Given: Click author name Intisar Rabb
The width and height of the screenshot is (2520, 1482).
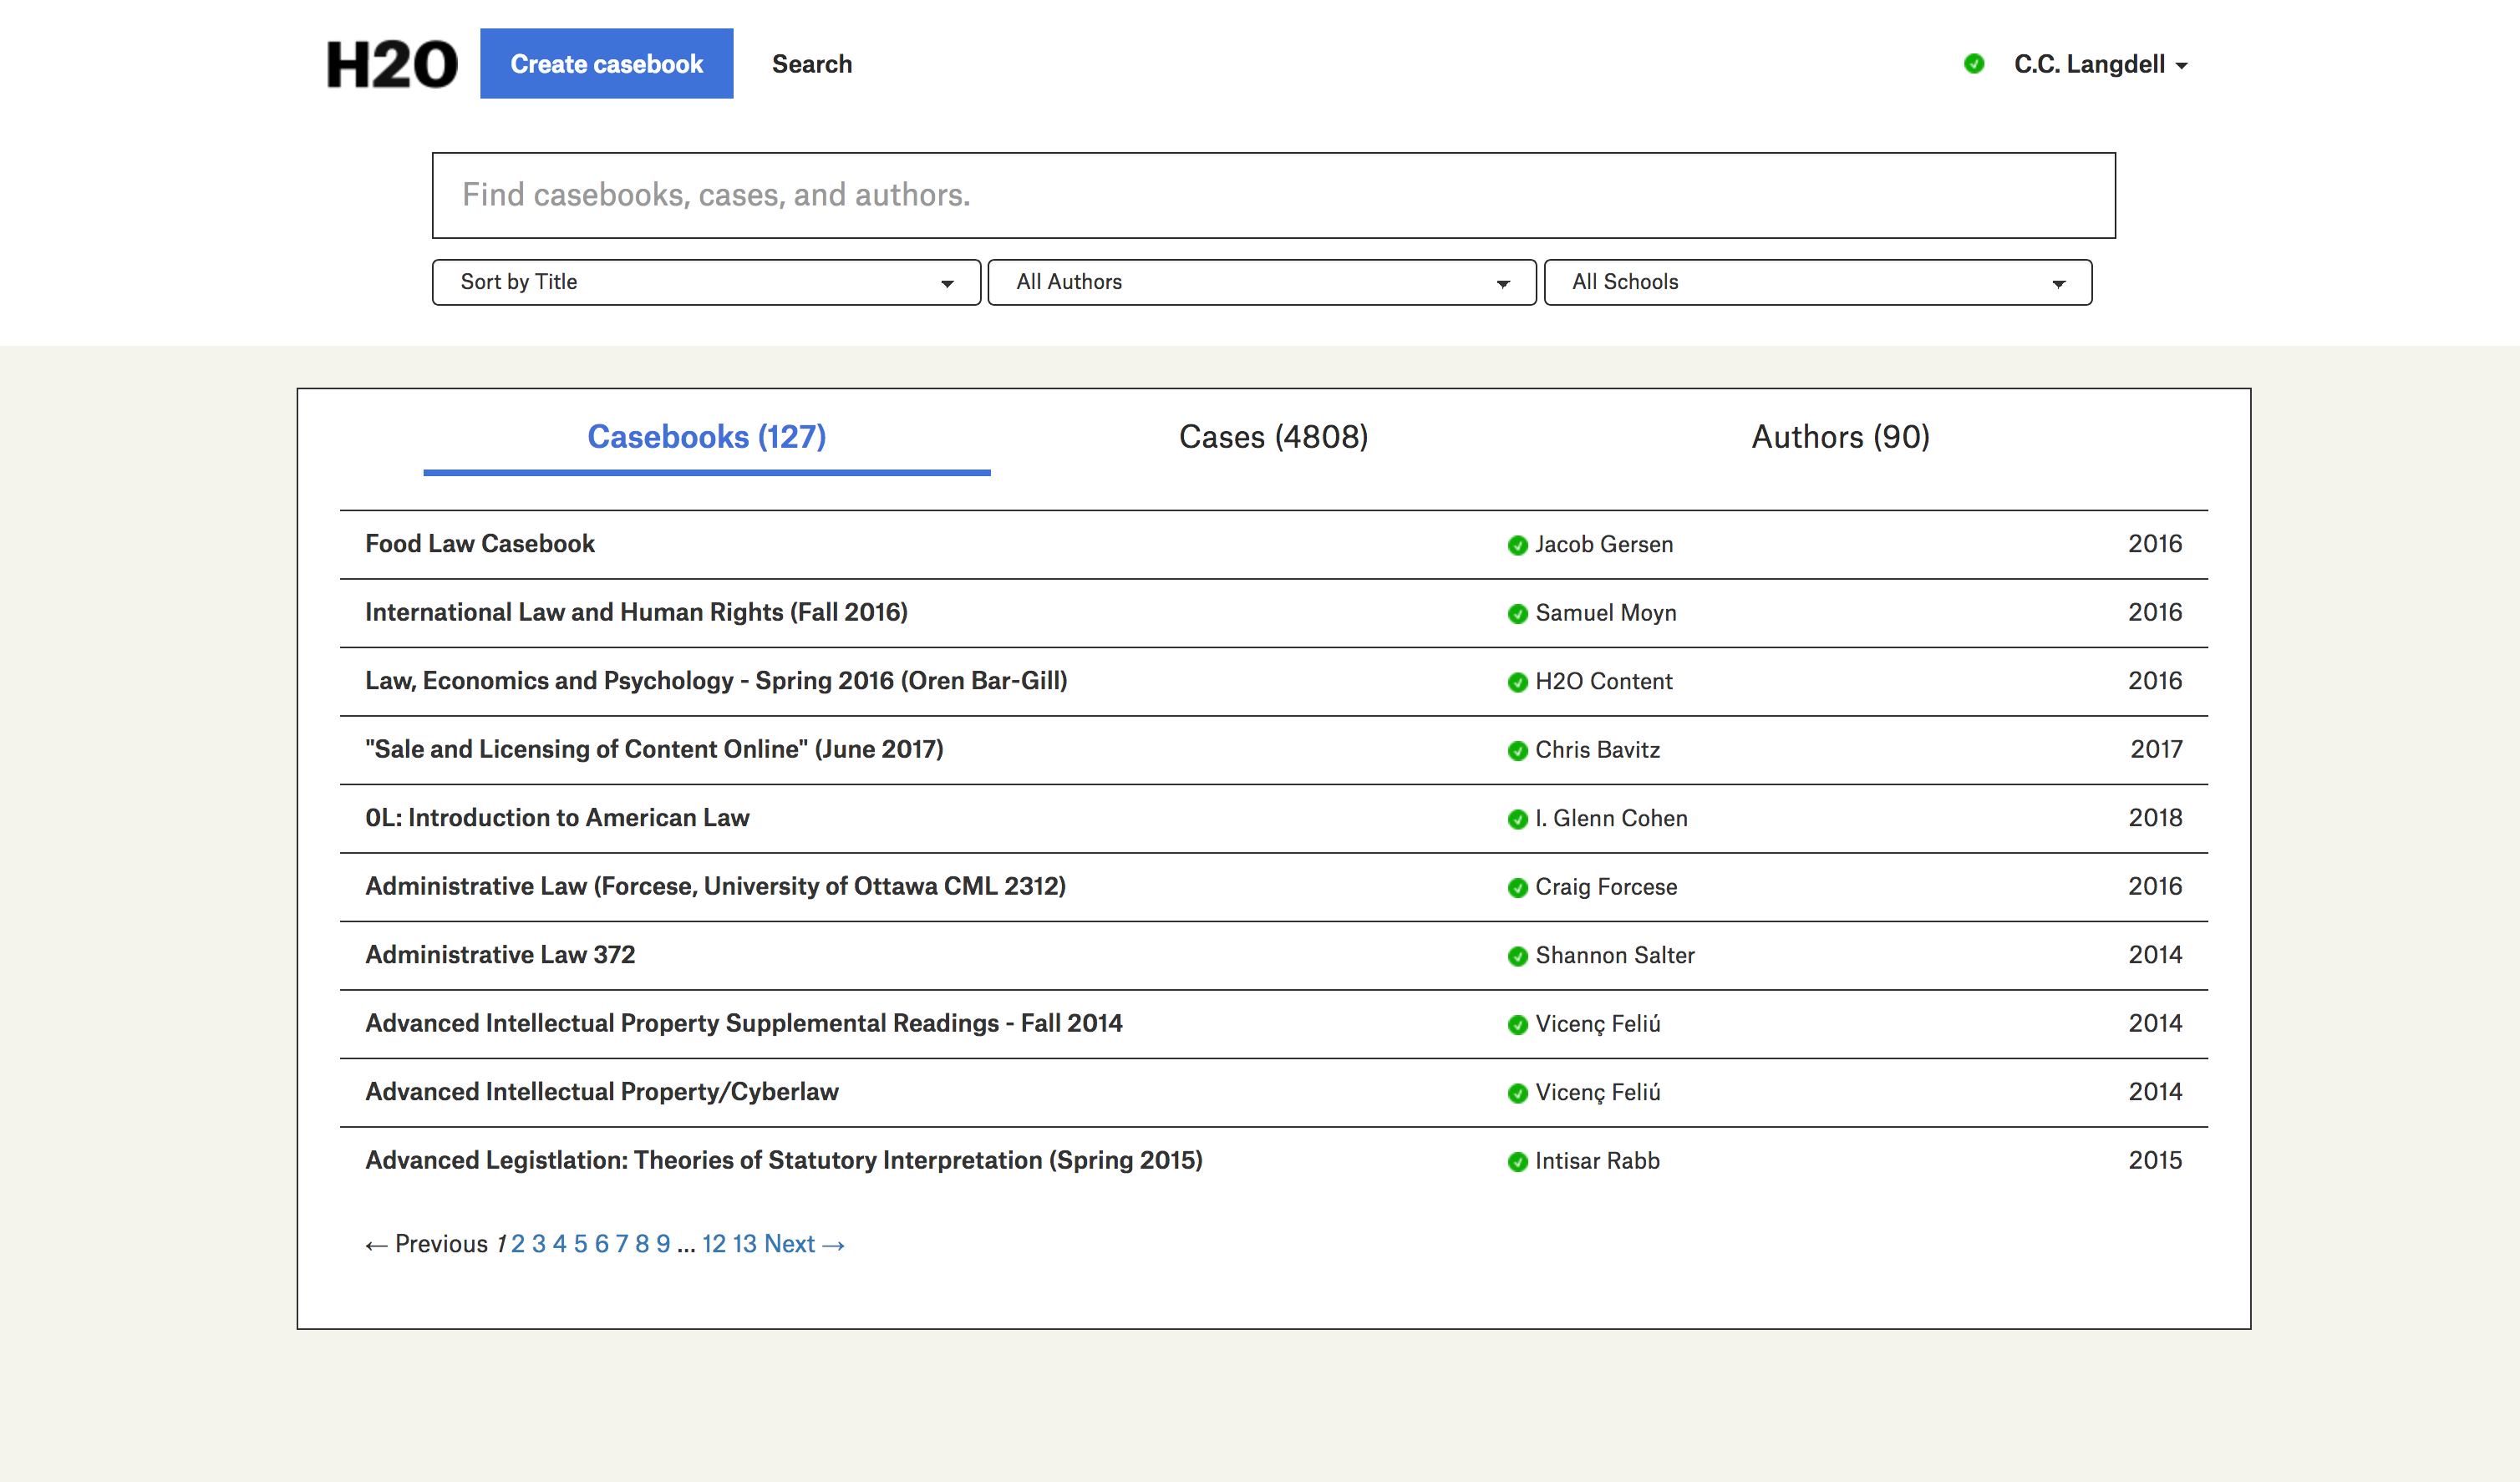Looking at the screenshot, I should pos(1597,1160).
